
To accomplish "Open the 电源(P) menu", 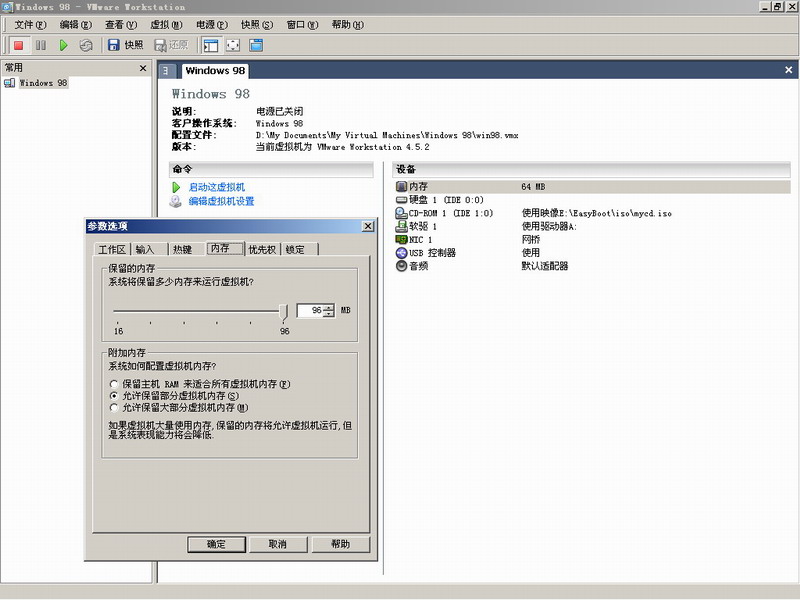I will pos(212,24).
